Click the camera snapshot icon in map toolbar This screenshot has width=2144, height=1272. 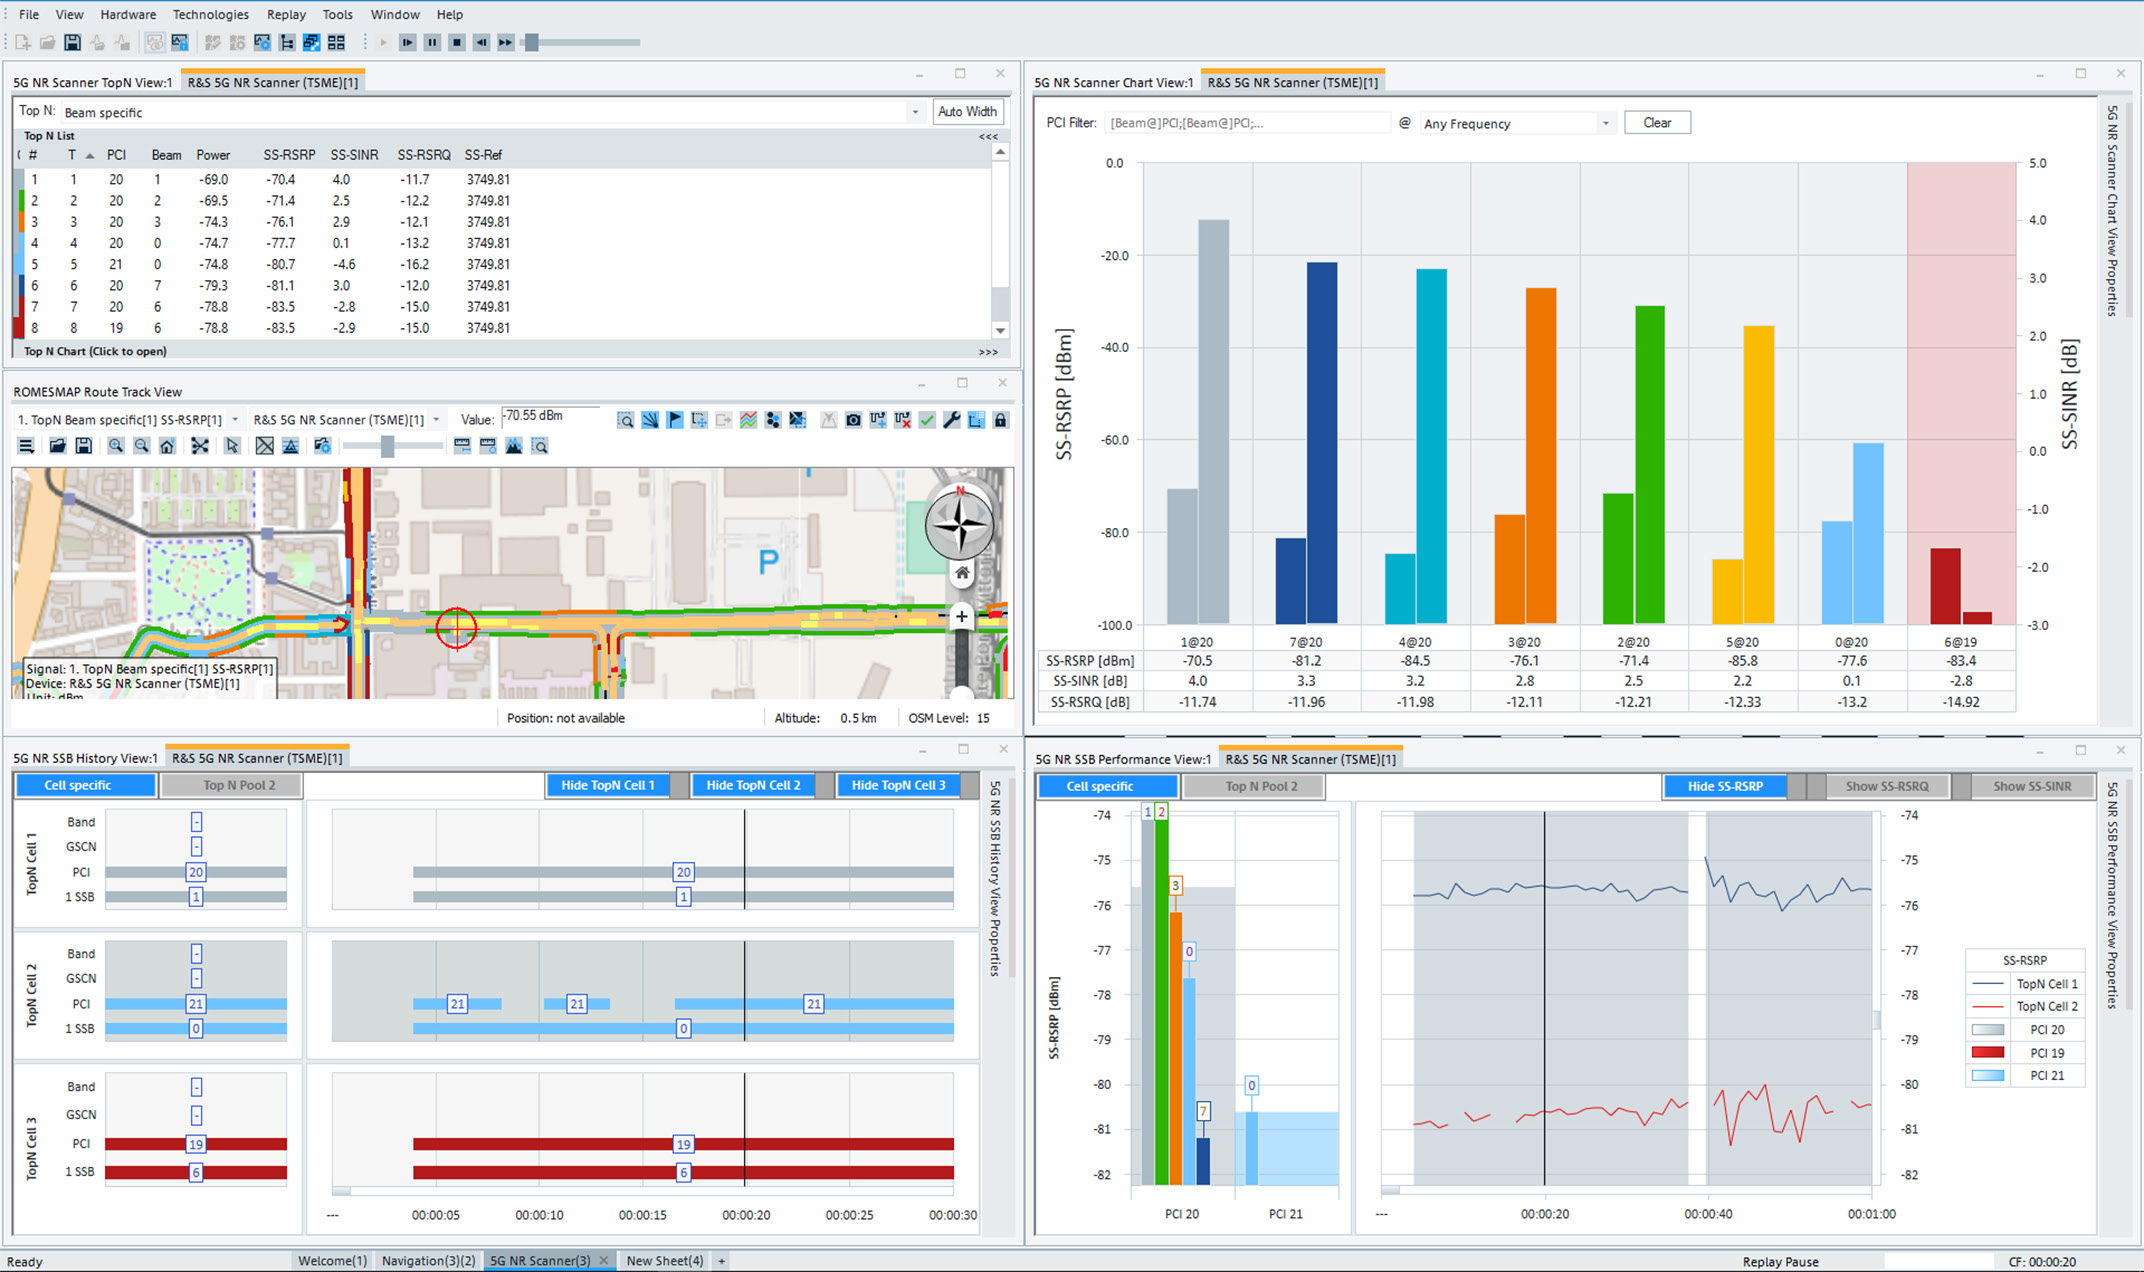coord(853,420)
